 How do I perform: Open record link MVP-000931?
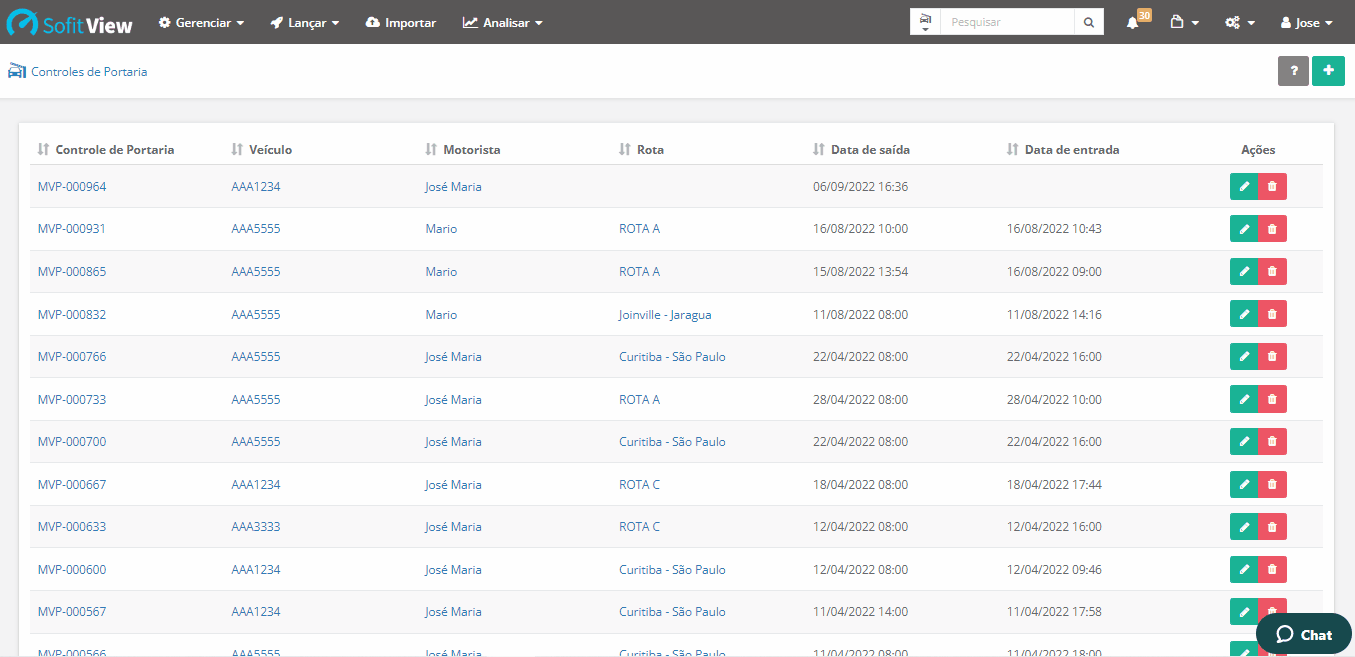[72, 229]
